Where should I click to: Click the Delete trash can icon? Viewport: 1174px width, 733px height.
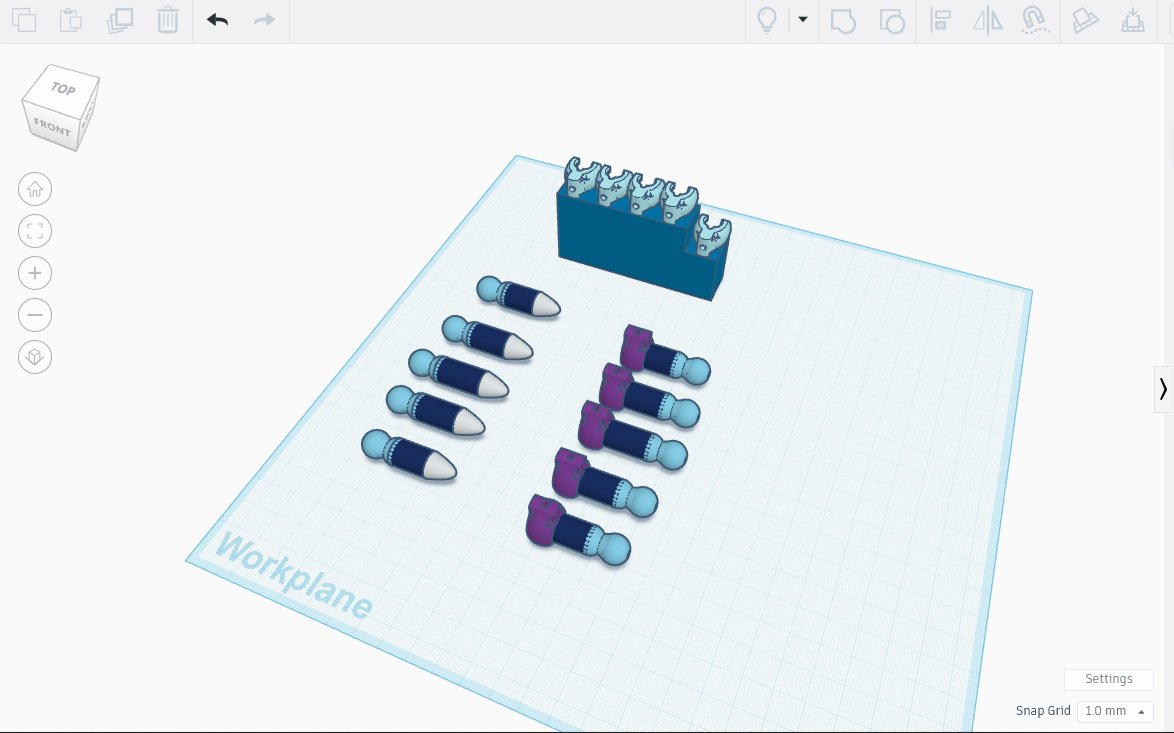point(168,20)
